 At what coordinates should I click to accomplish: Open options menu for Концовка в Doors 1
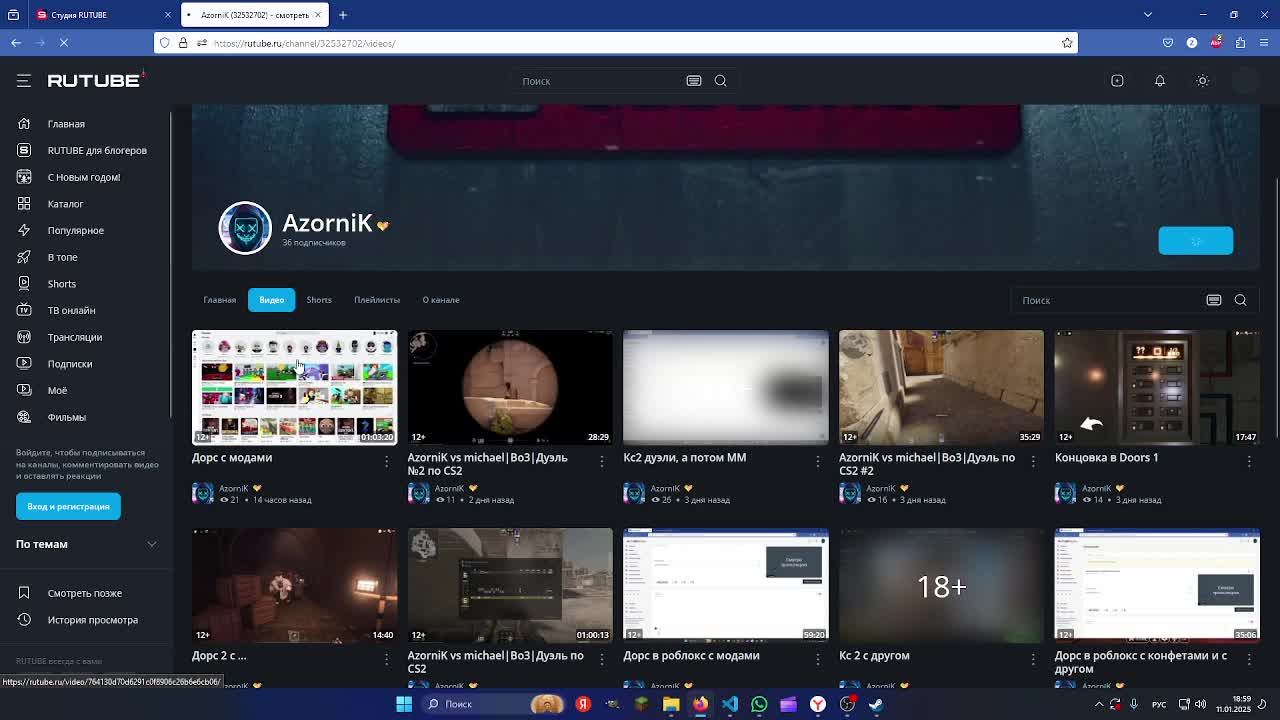(x=1249, y=461)
